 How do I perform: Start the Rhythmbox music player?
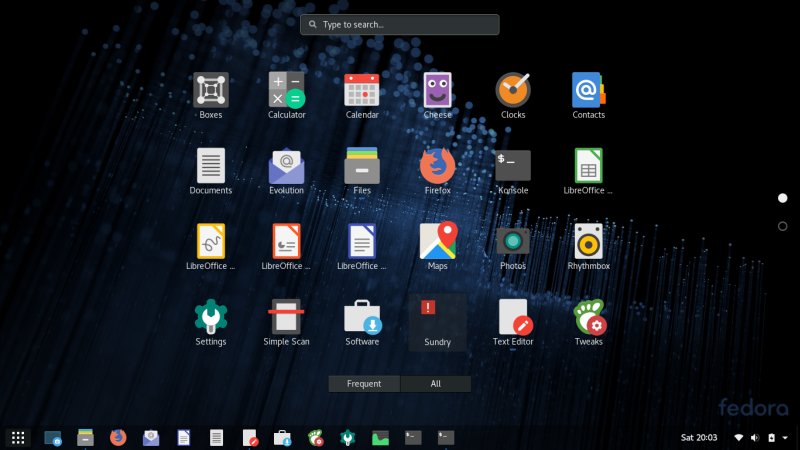pos(588,247)
